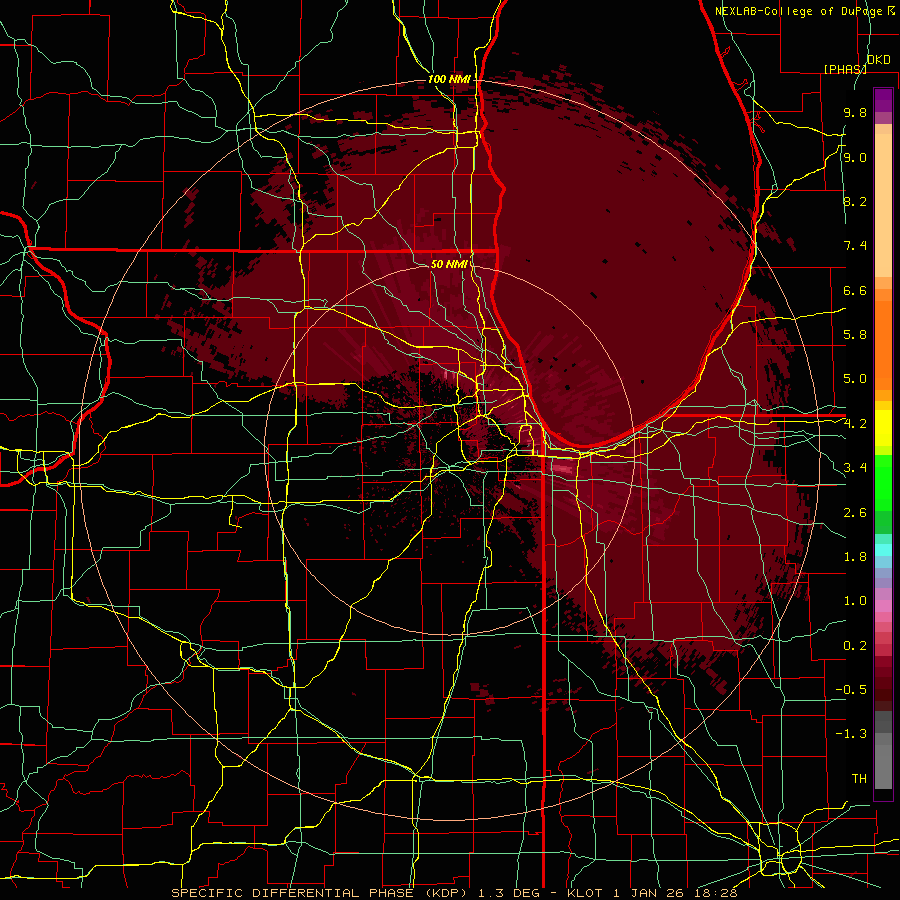Click the 3.4 scale value
This screenshot has width=900, height=900.
click(x=855, y=468)
